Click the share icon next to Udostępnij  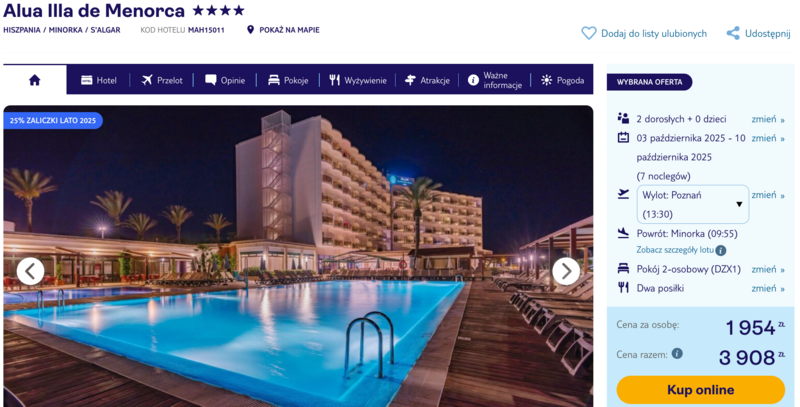[733, 34]
